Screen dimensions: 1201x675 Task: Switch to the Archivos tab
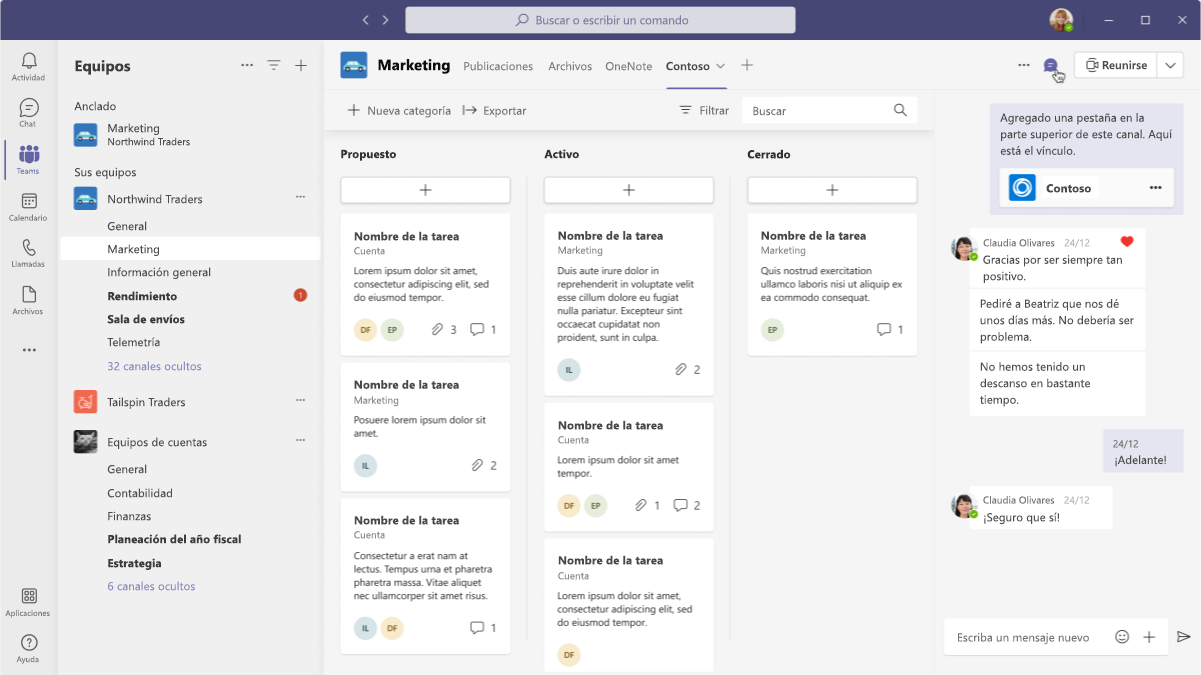(x=570, y=66)
